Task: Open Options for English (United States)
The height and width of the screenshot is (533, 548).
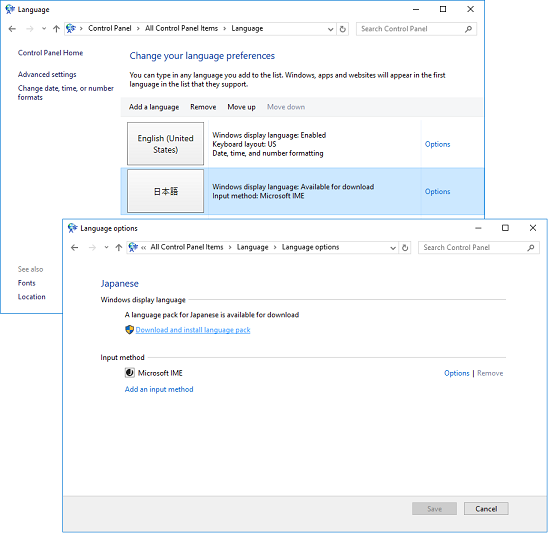Action: point(437,144)
